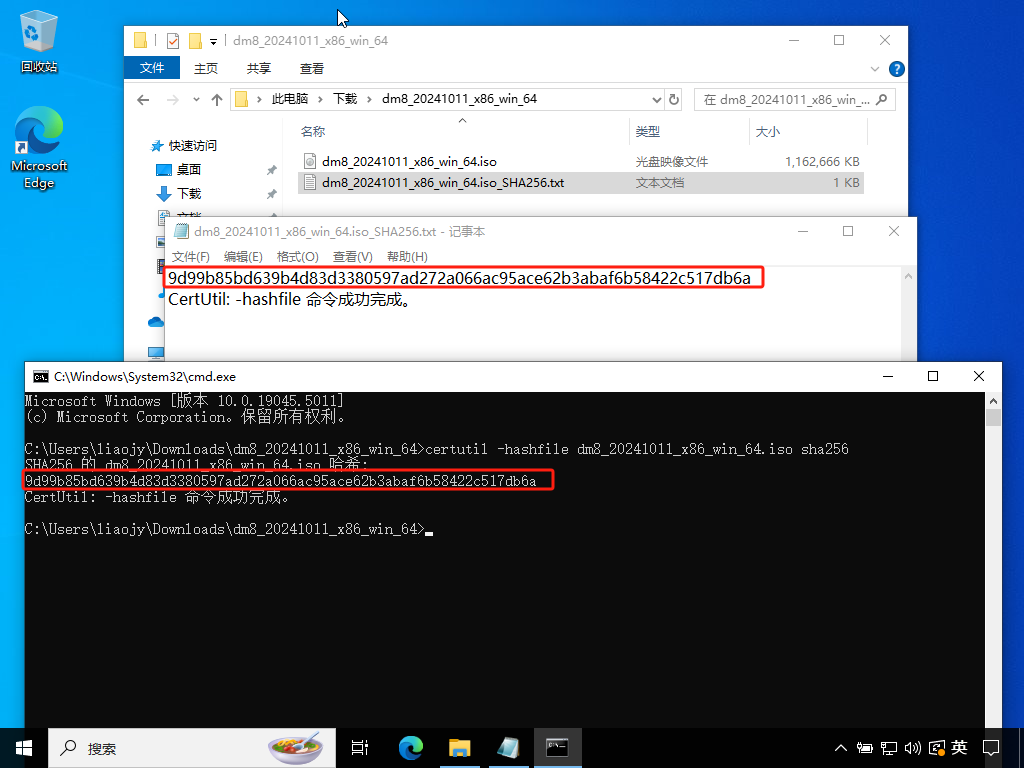Click 下载 in the address breadcrumb
This screenshot has width=1024, height=768.
pos(345,99)
